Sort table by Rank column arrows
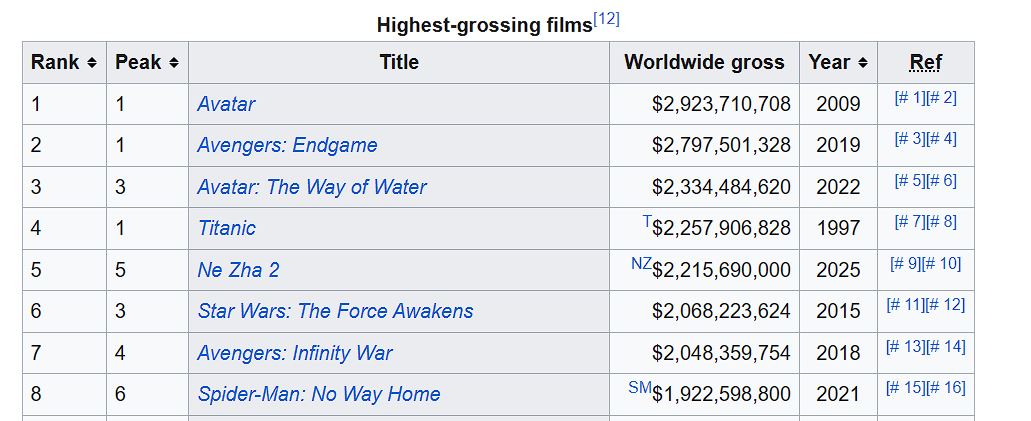This screenshot has width=1031, height=421. coord(92,63)
